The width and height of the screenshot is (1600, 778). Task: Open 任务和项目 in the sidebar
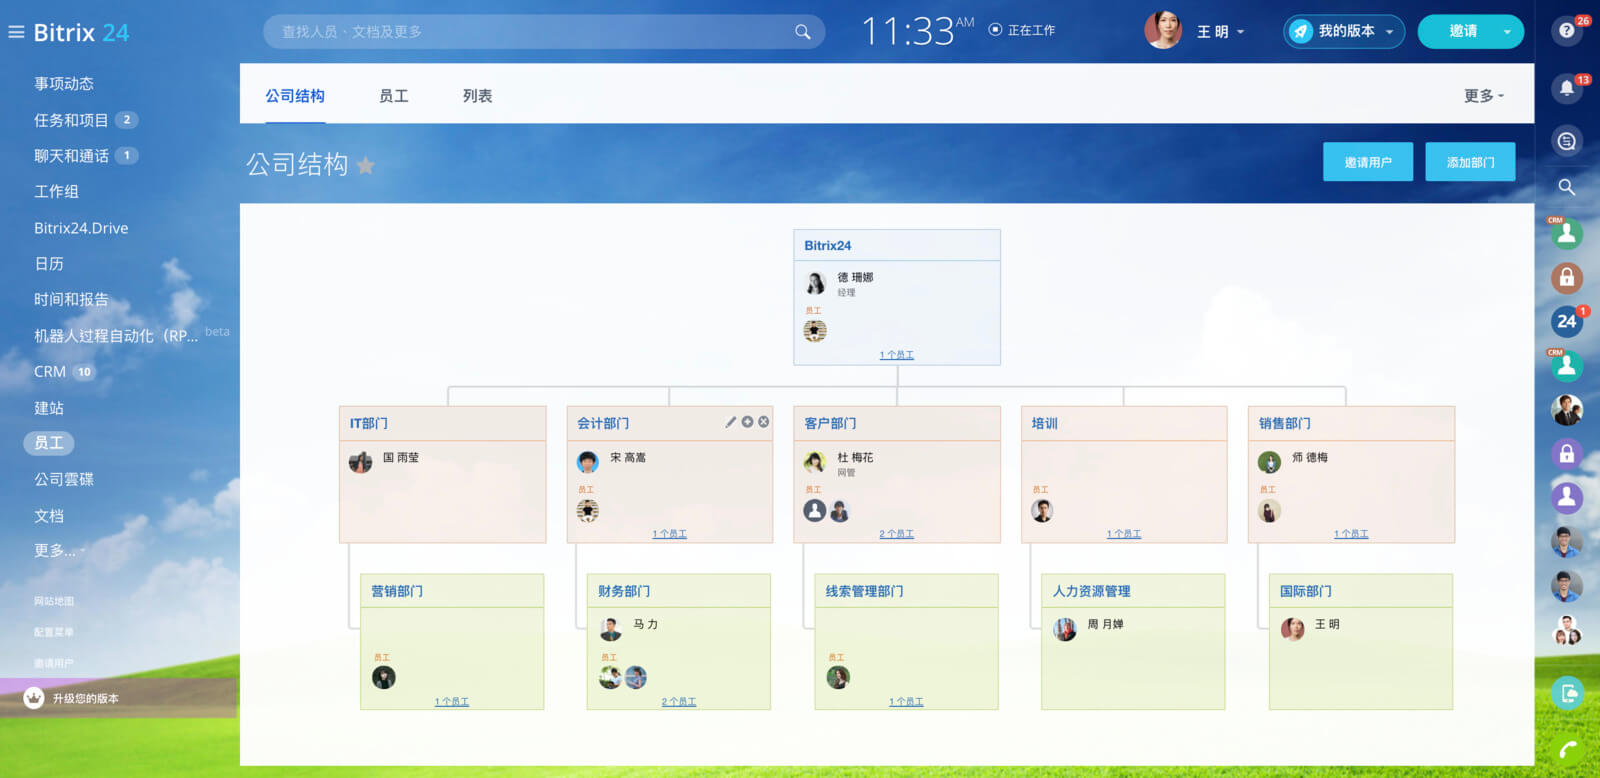pos(71,120)
